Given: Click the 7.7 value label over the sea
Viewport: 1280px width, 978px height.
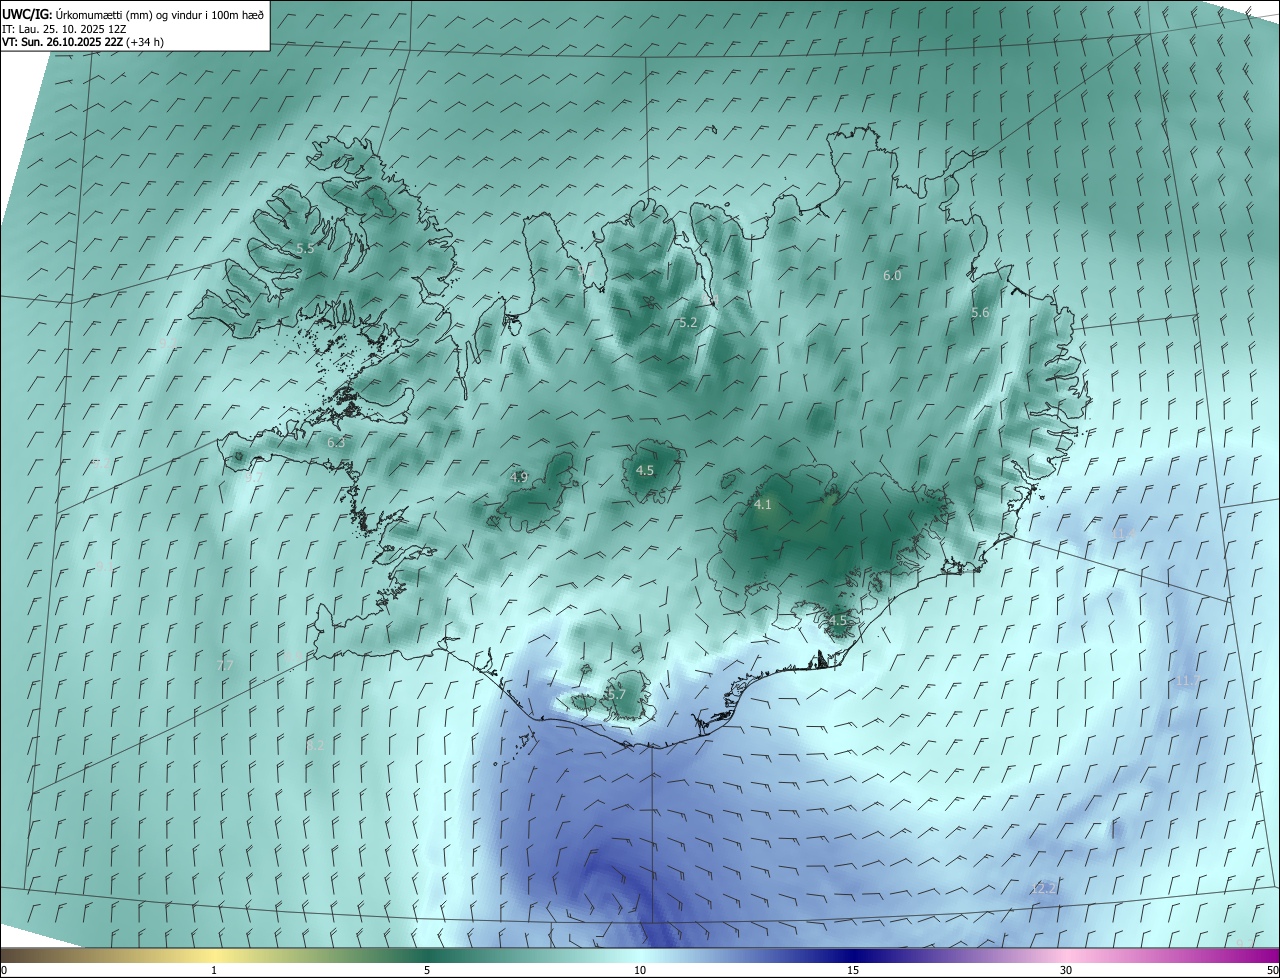Looking at the screenshot, I should click(x=224, y=665).
